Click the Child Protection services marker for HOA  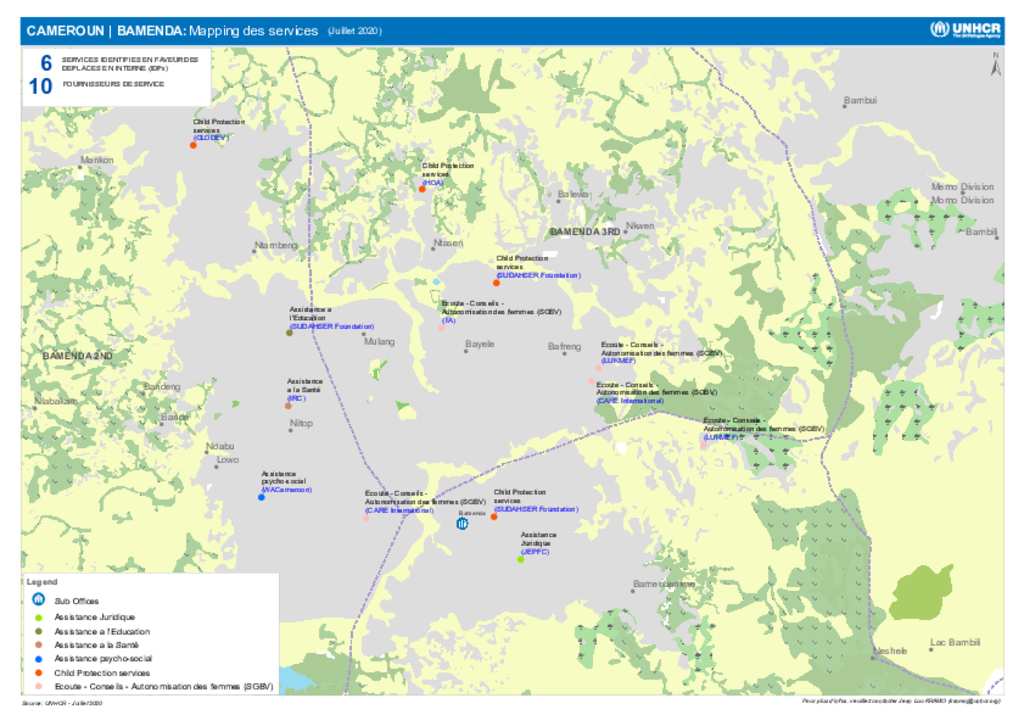422,187
